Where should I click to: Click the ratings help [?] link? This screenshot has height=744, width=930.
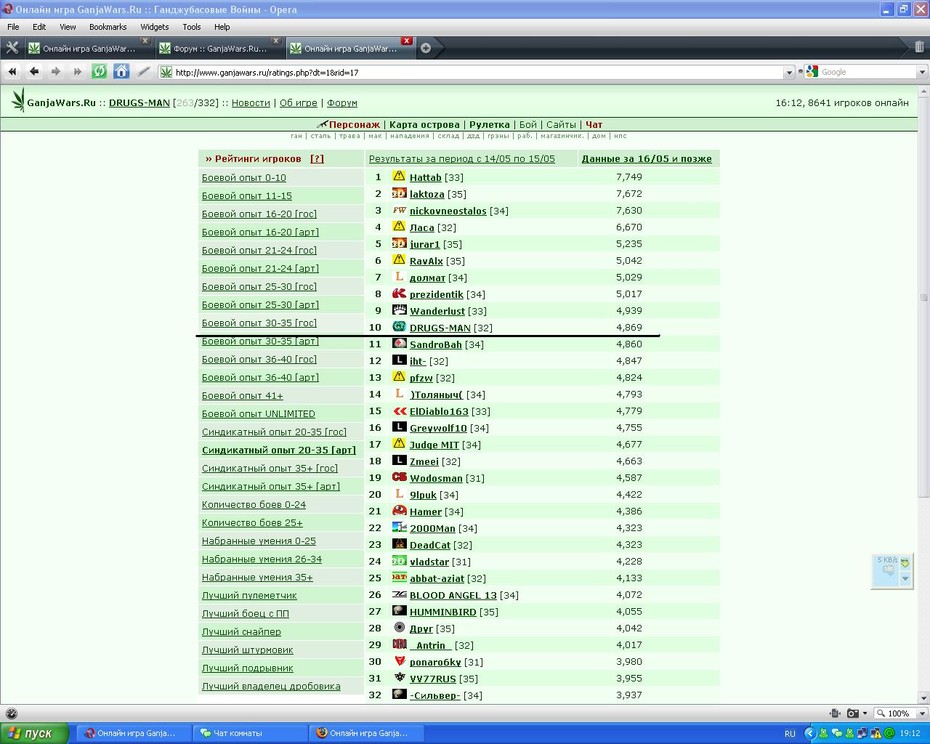pos(317,159)
